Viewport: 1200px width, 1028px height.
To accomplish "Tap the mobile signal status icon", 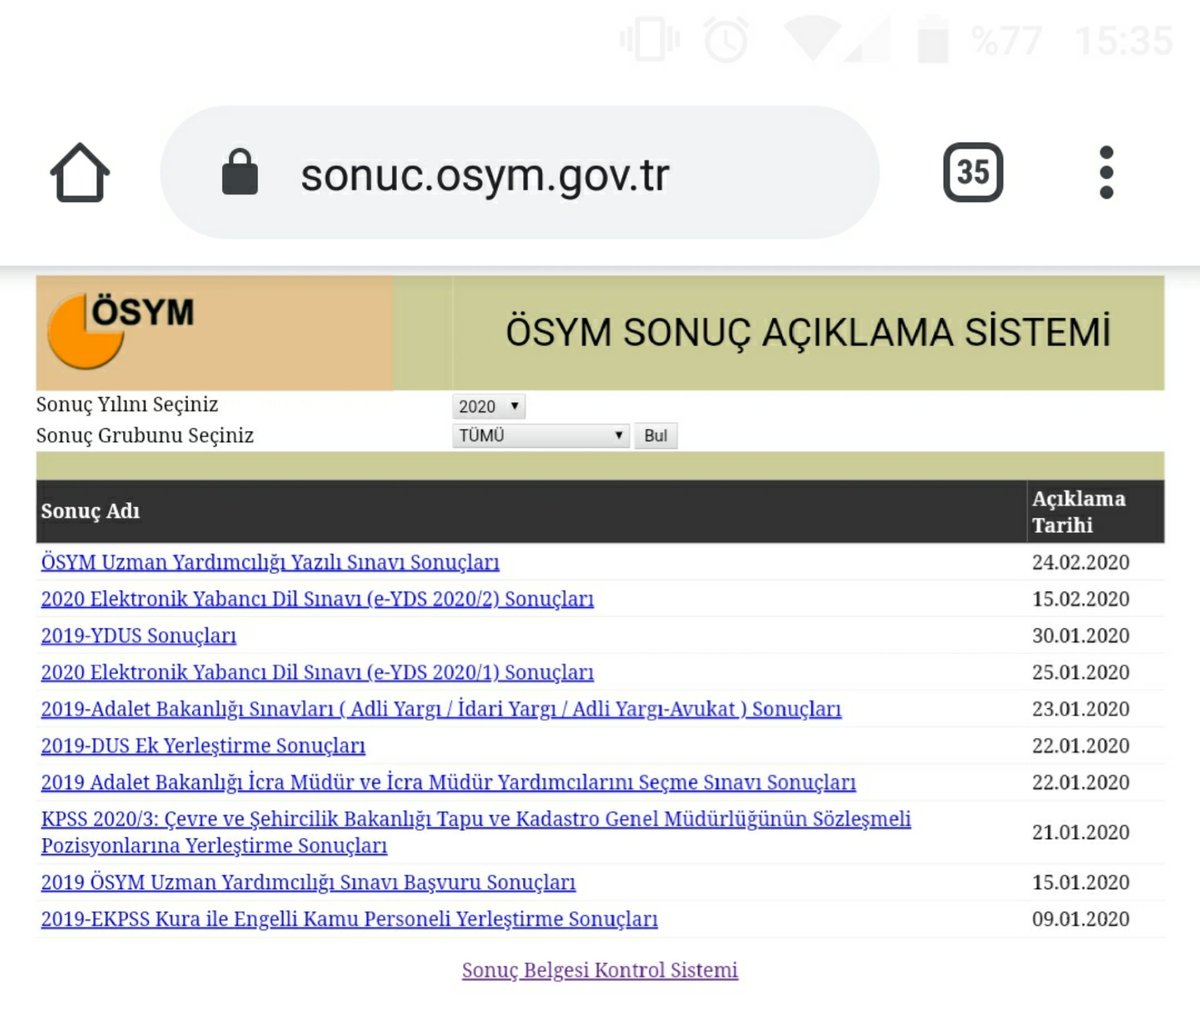I will tap(866, 40).
